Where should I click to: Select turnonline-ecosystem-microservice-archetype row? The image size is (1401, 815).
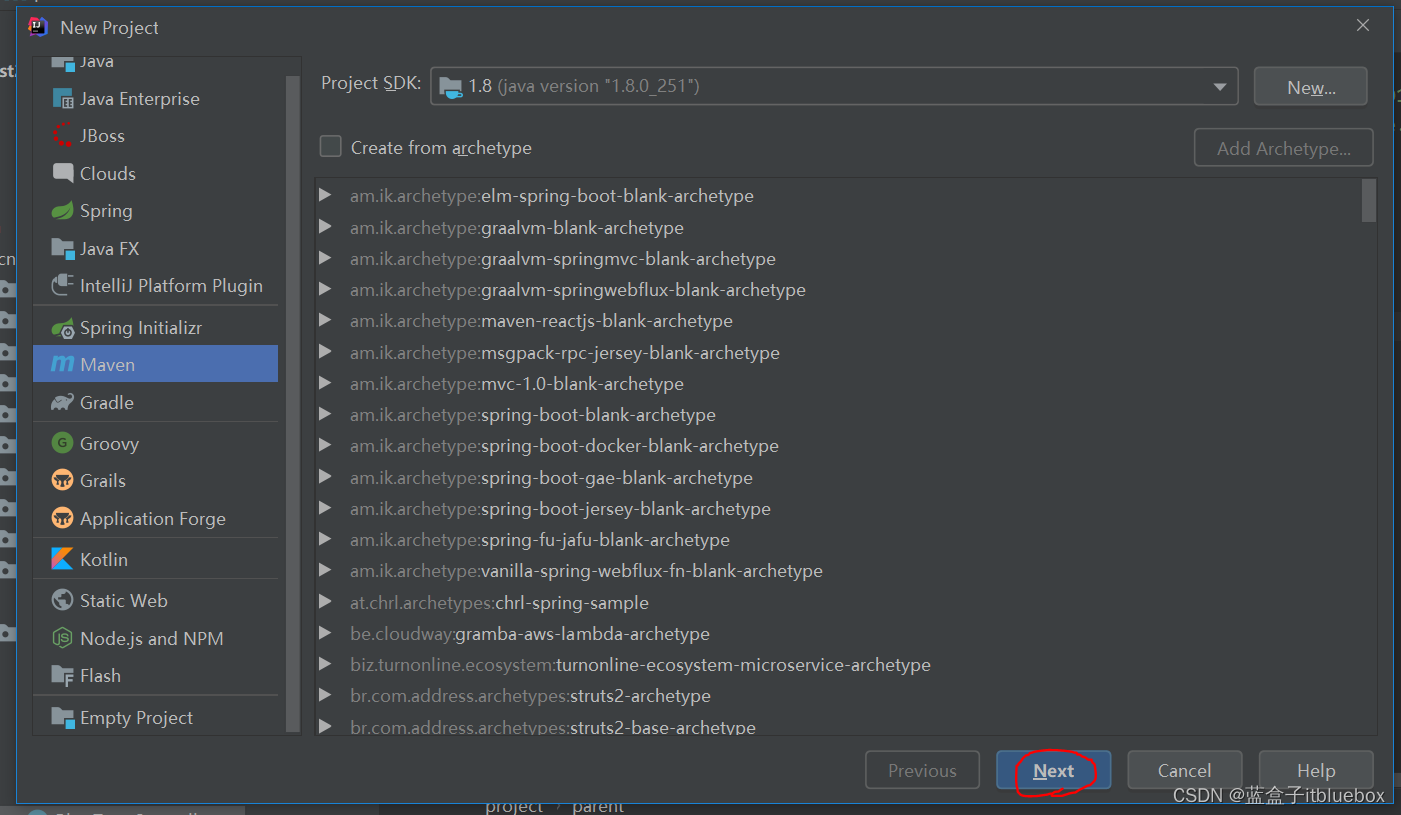[x=846, y=664]
